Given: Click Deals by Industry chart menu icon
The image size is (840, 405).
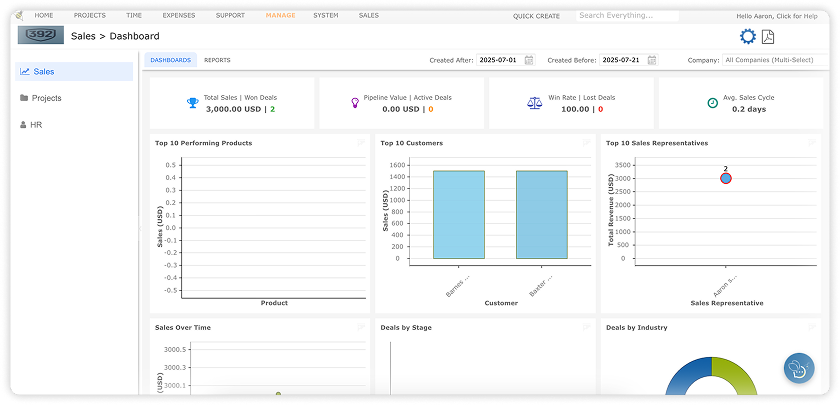Looking at the screenshot, I should [x=812, y=327].
